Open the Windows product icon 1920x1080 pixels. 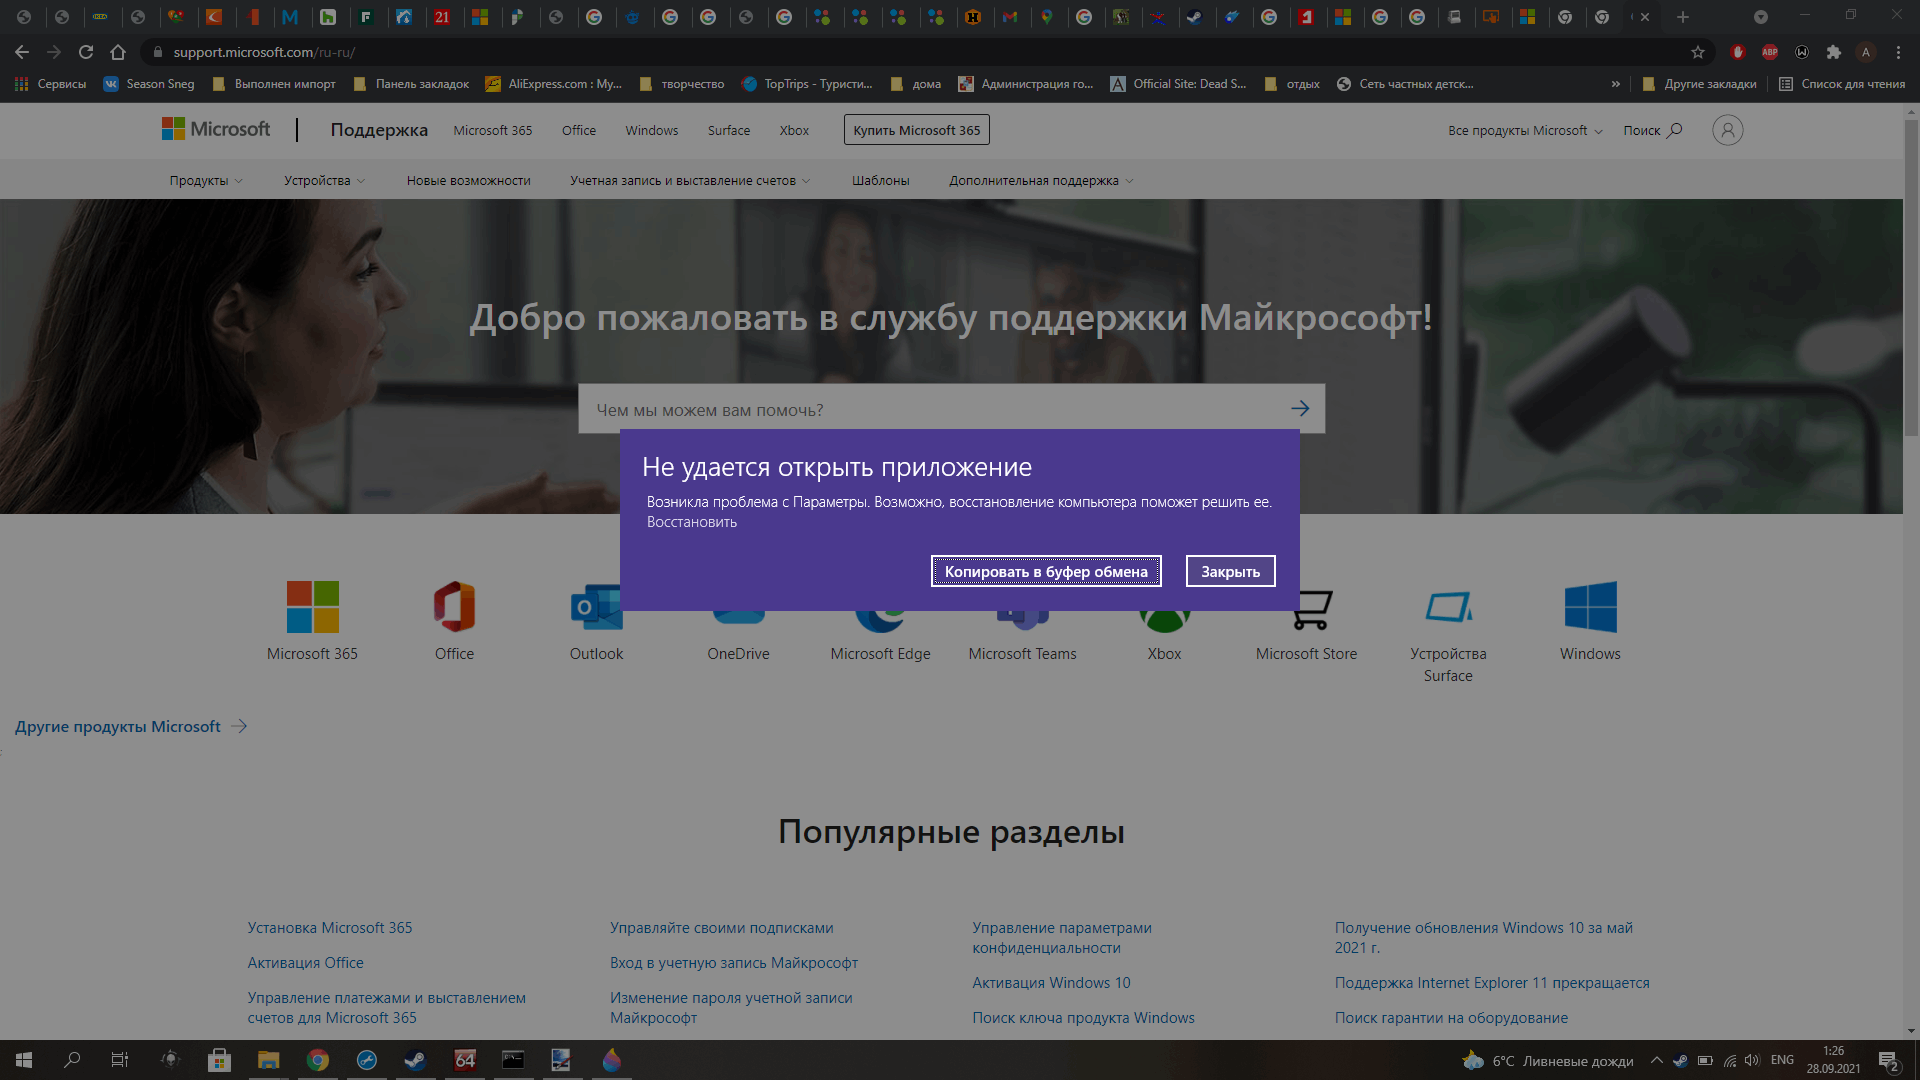coord(1590,607)
